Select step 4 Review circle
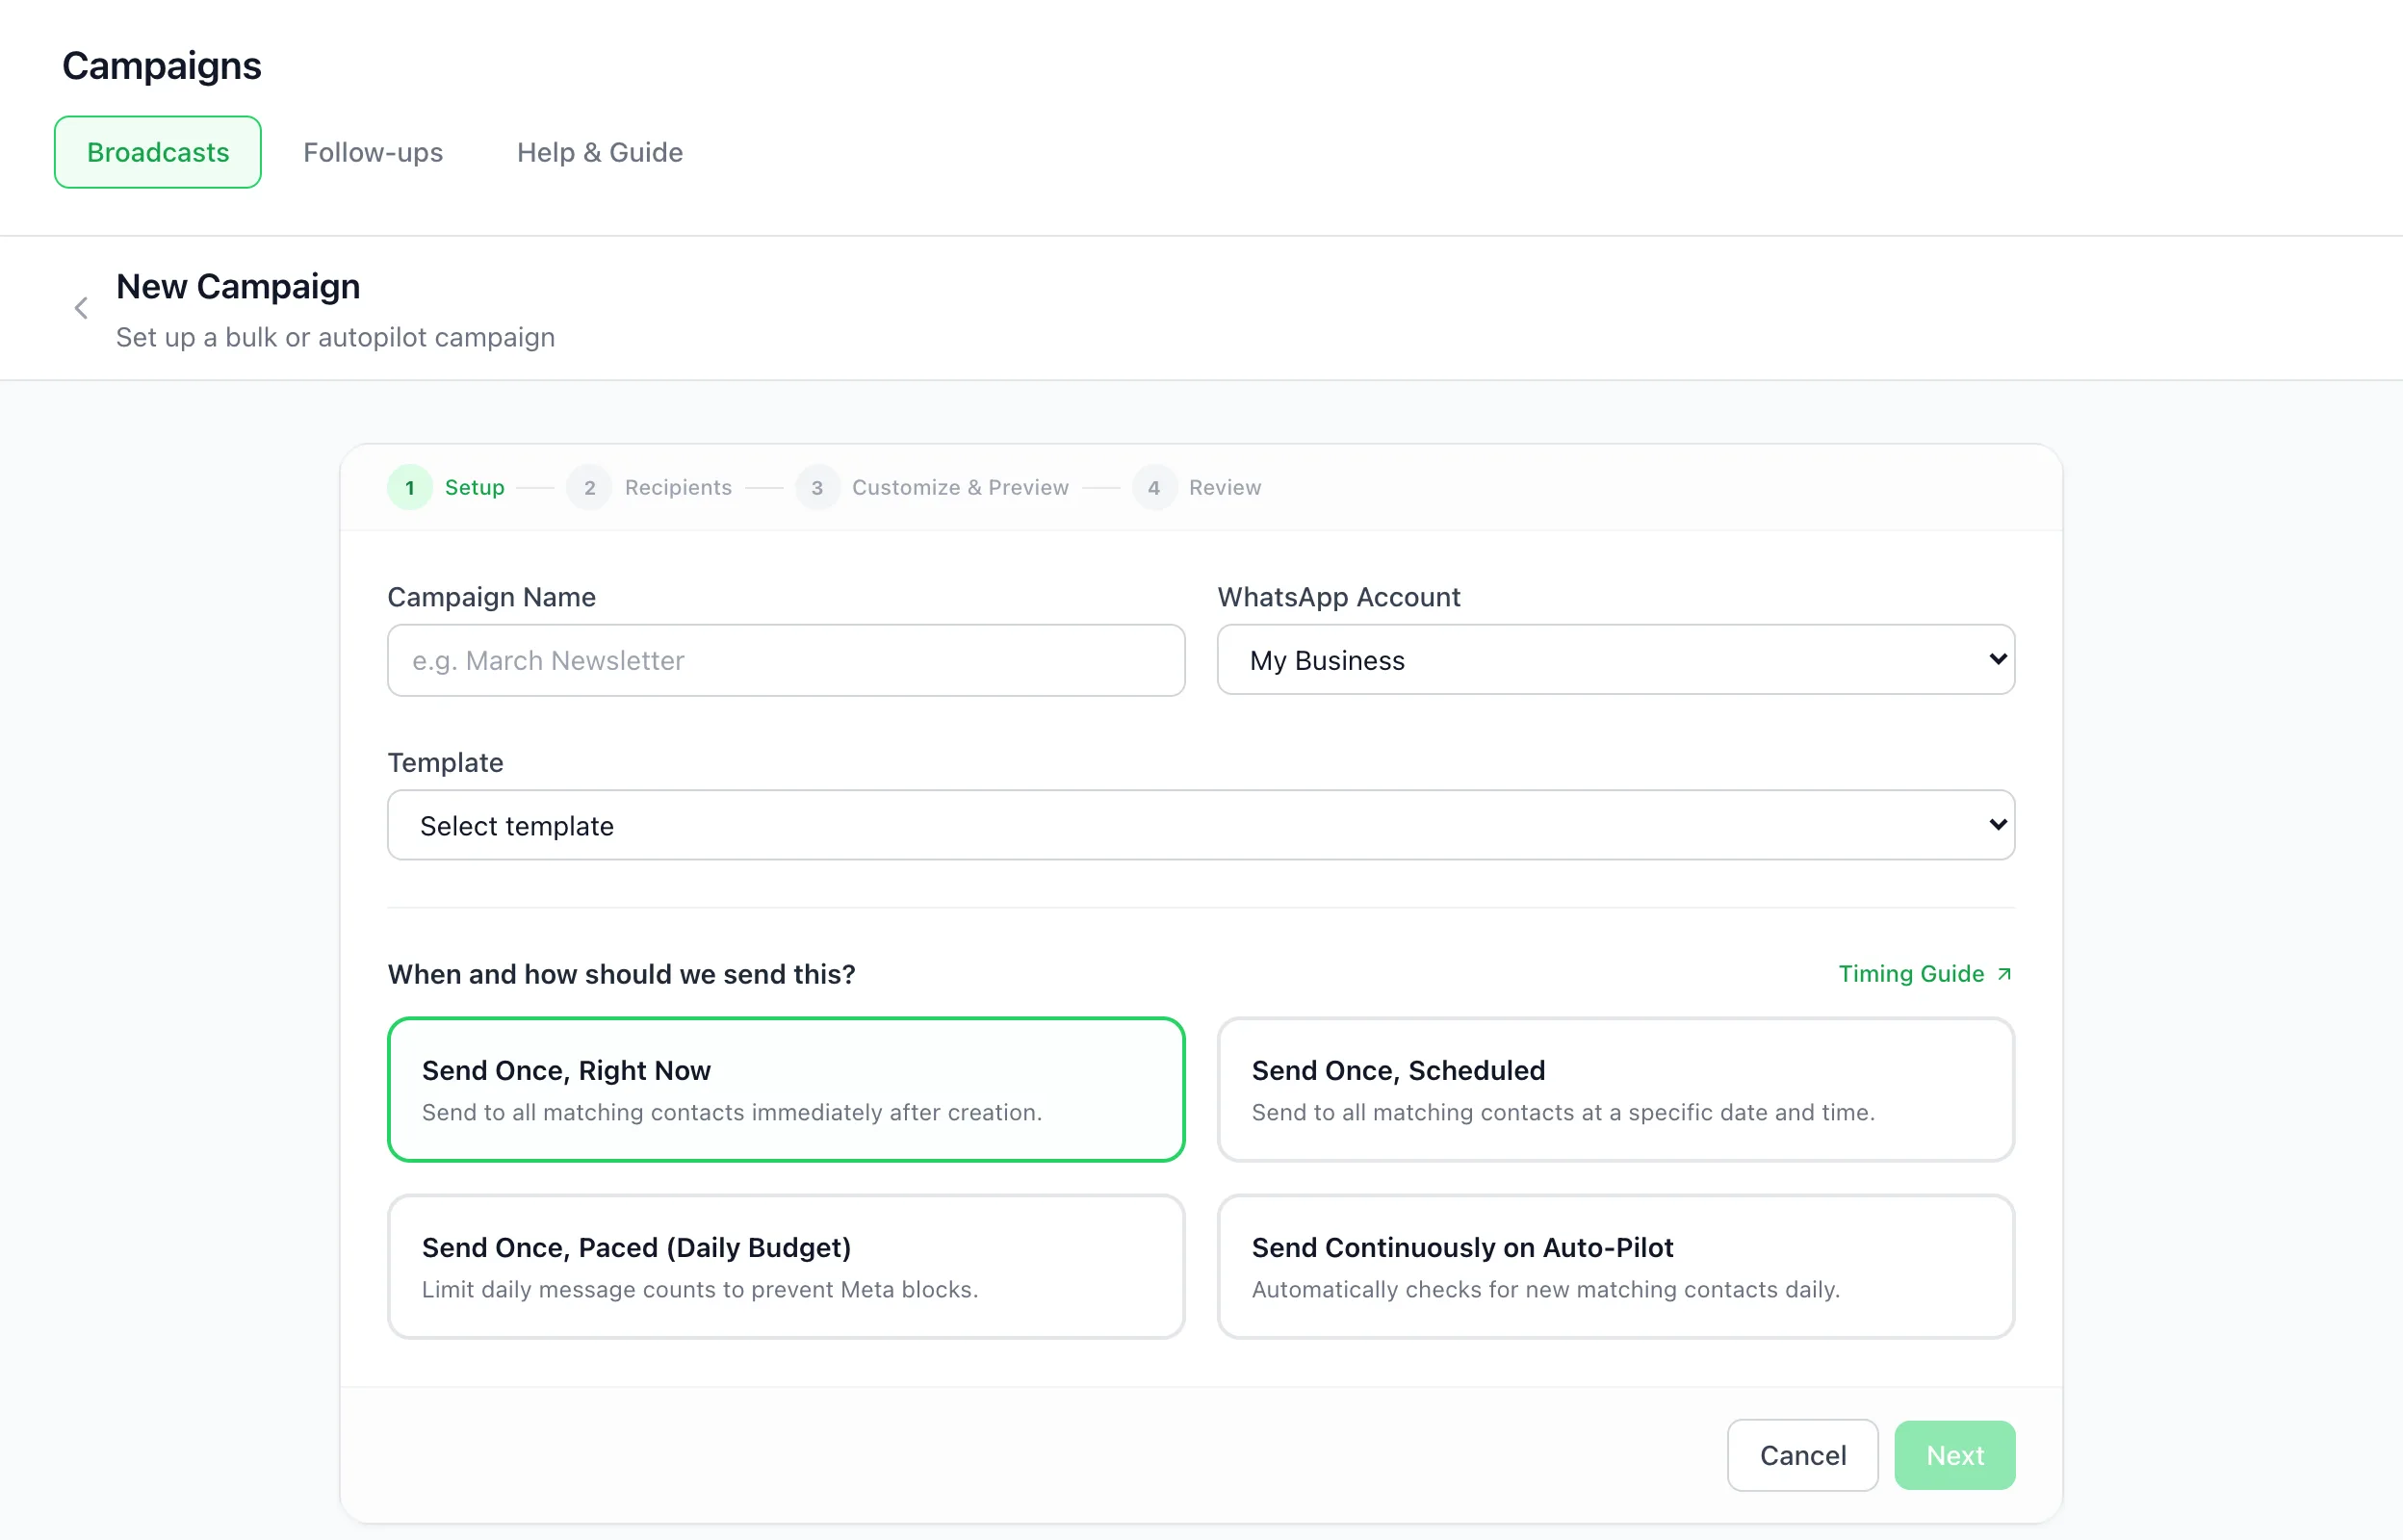 click(x=1154, y=488)
